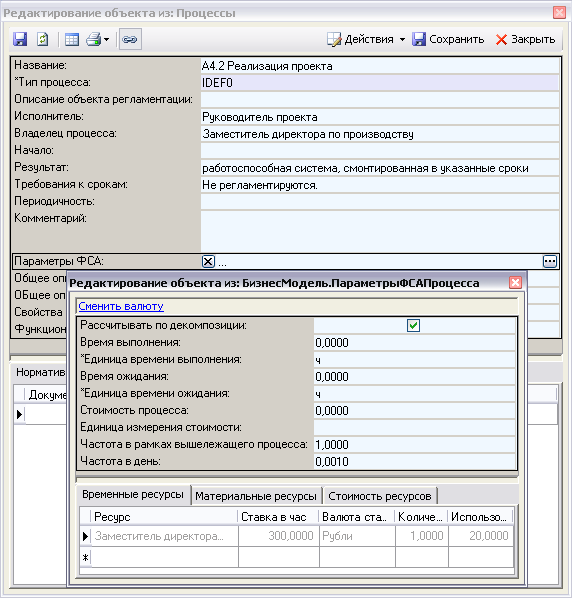This screenshot has height=598, width=572.
Task: Click the Время выполнения value field
Action: 414,342
